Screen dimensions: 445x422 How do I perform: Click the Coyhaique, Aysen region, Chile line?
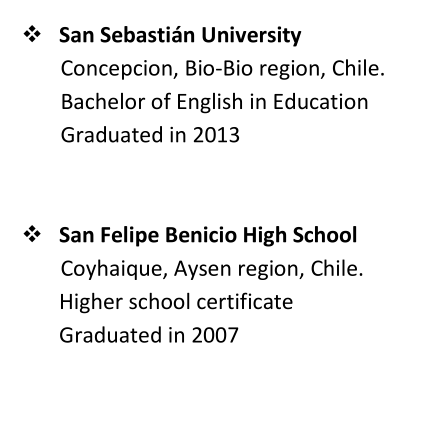pyautogui.click(x=212, y=269)
